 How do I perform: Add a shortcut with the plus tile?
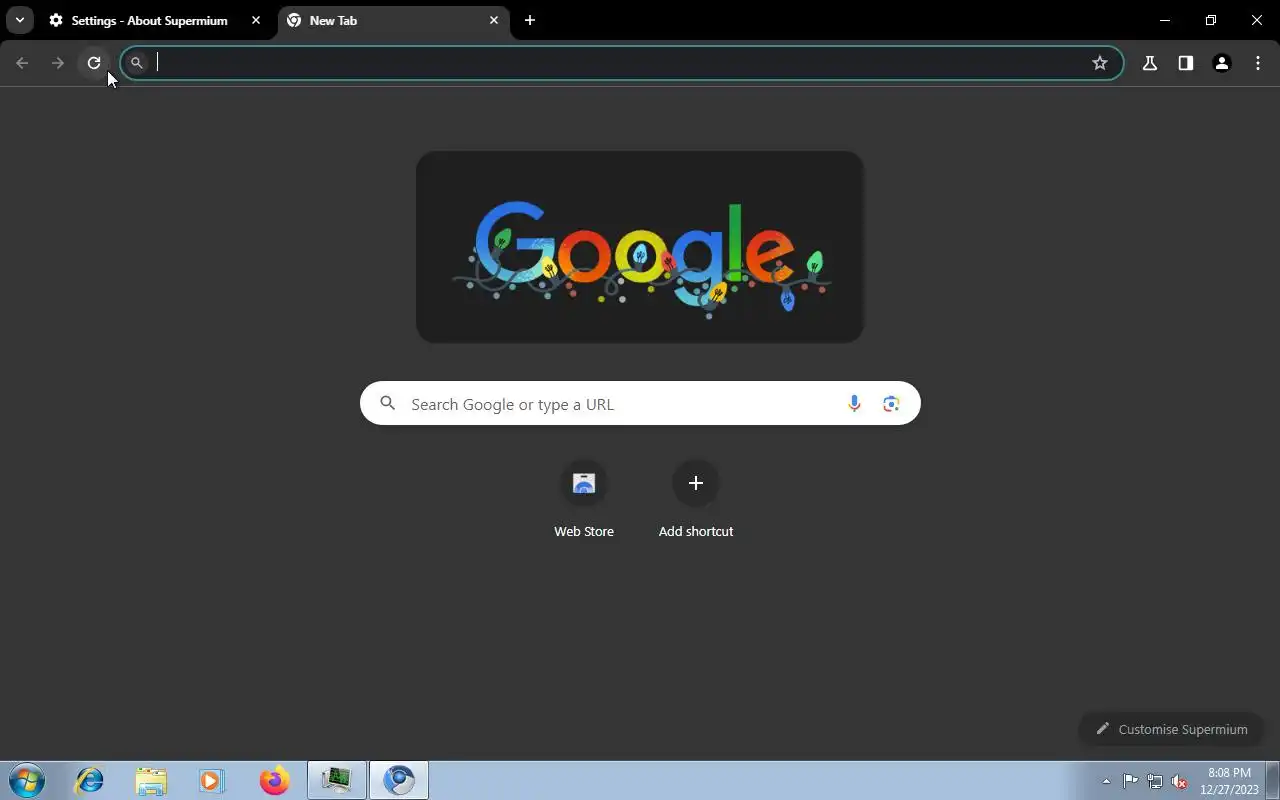click(x=696, y=500)
